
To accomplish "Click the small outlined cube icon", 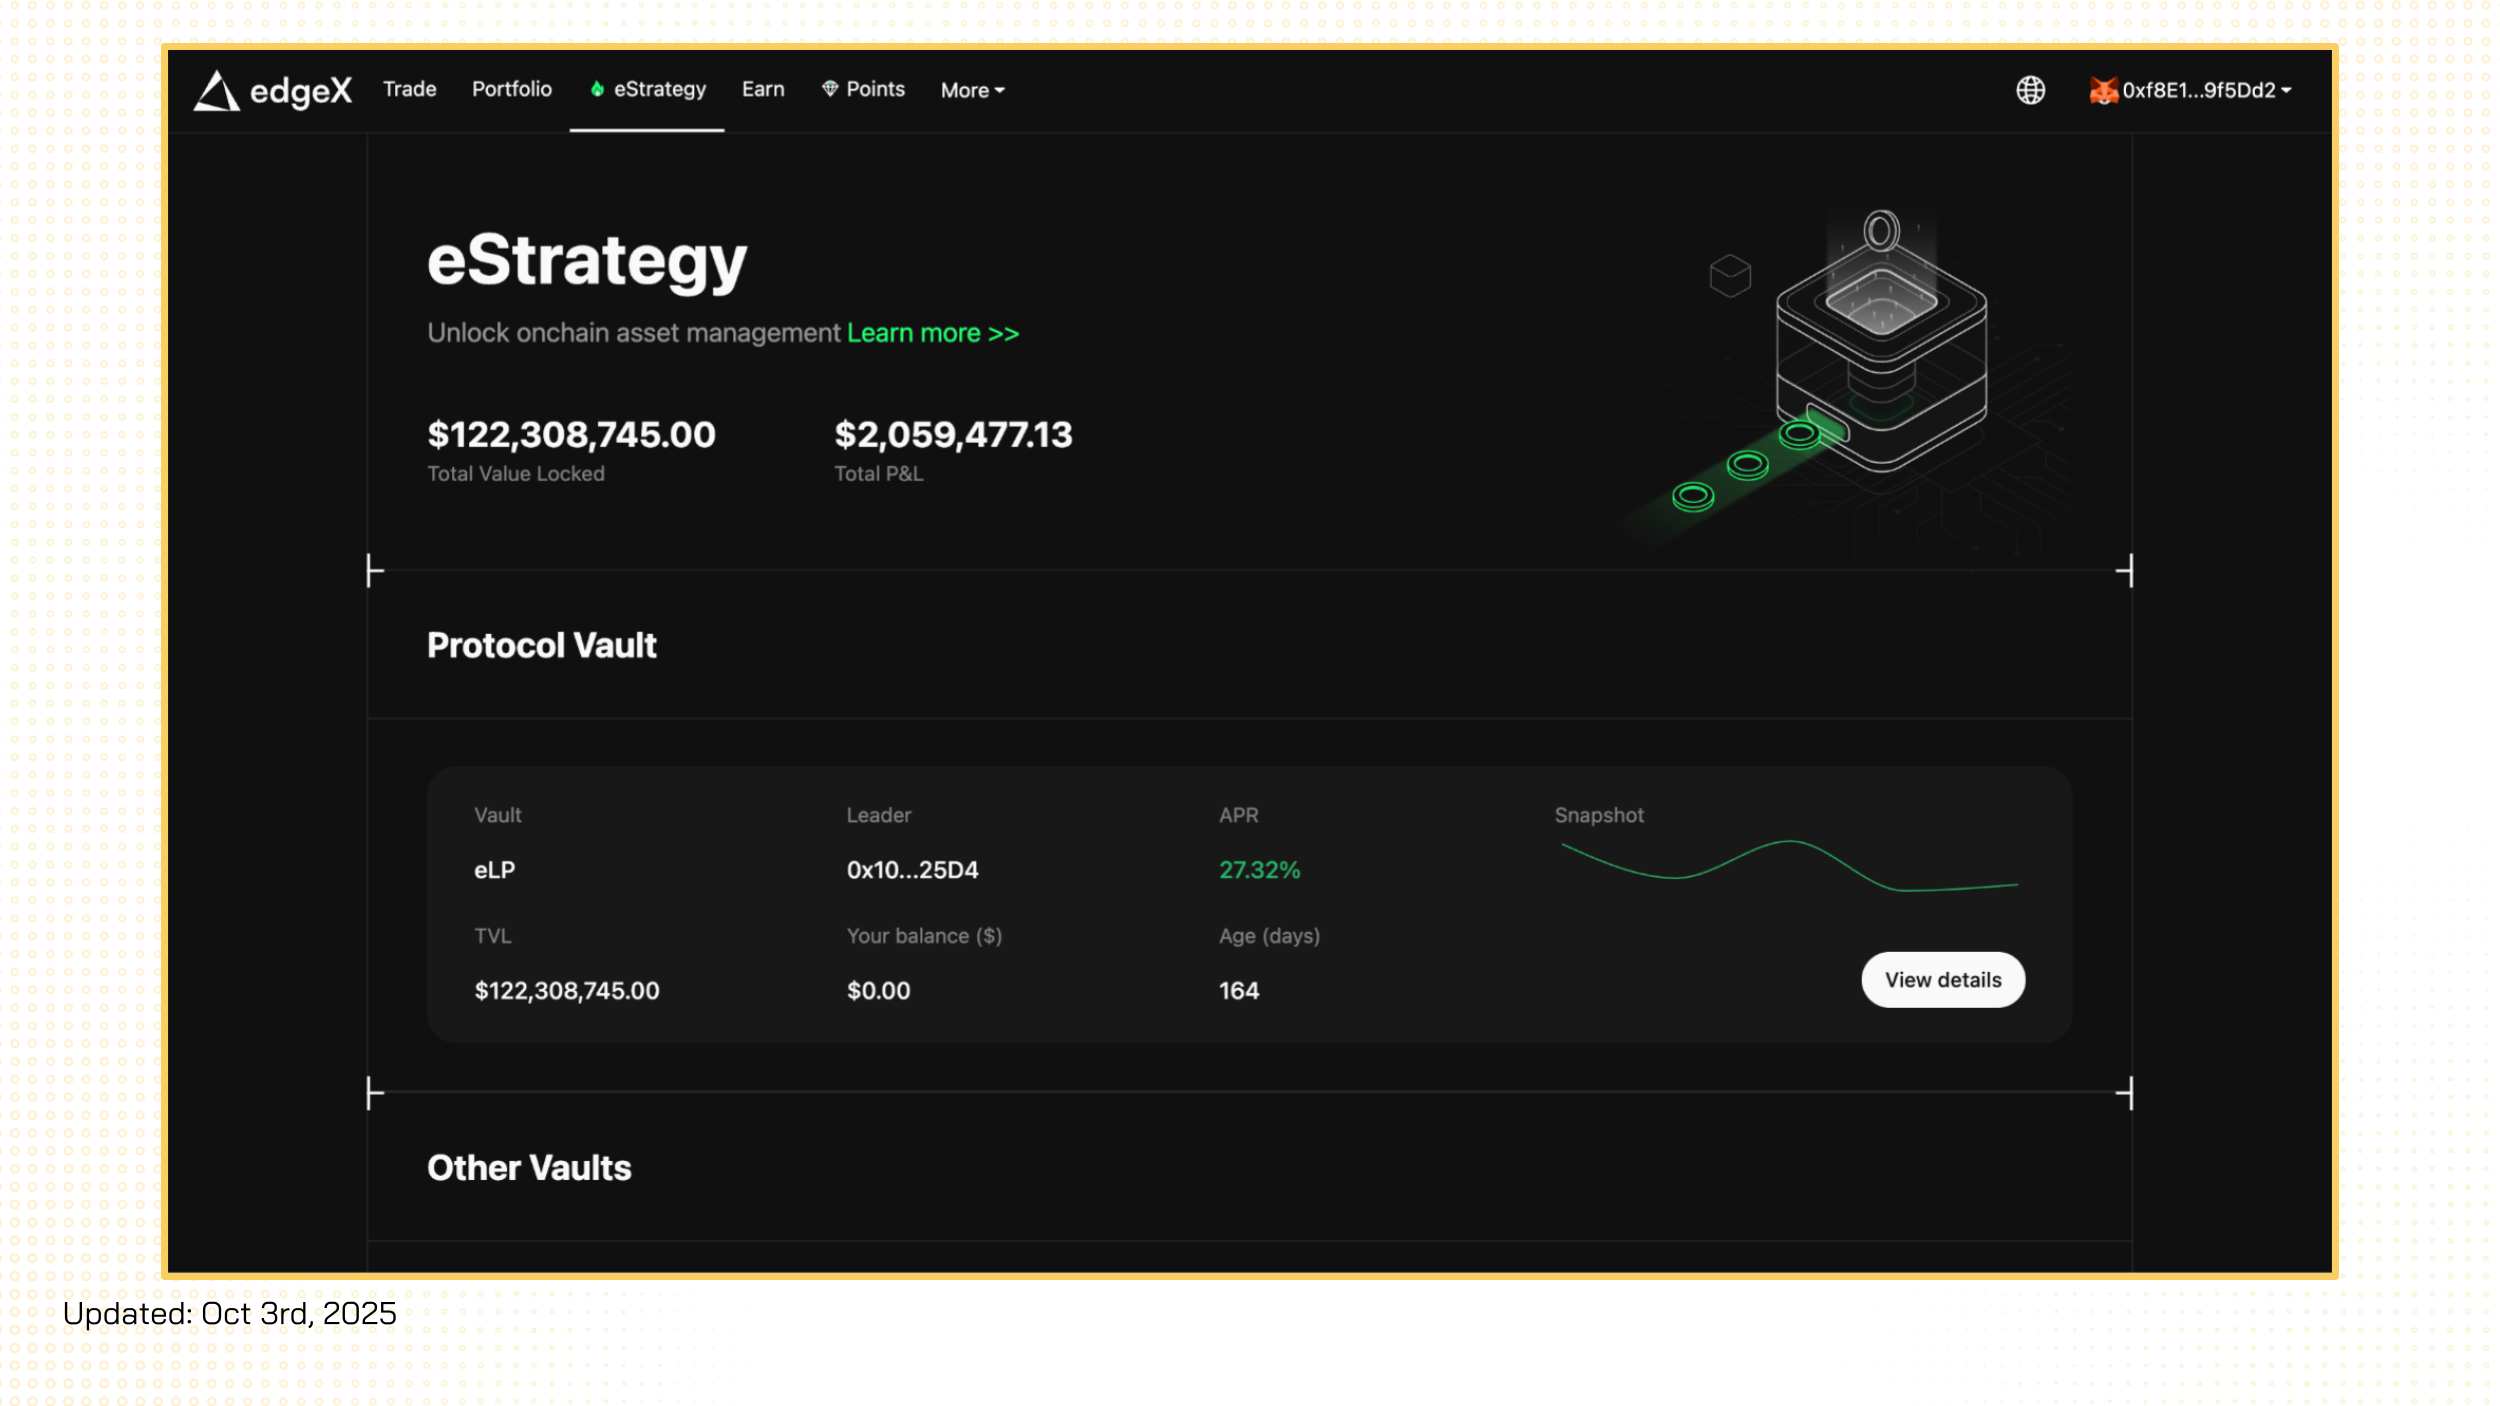I will tap(1730, 275).
